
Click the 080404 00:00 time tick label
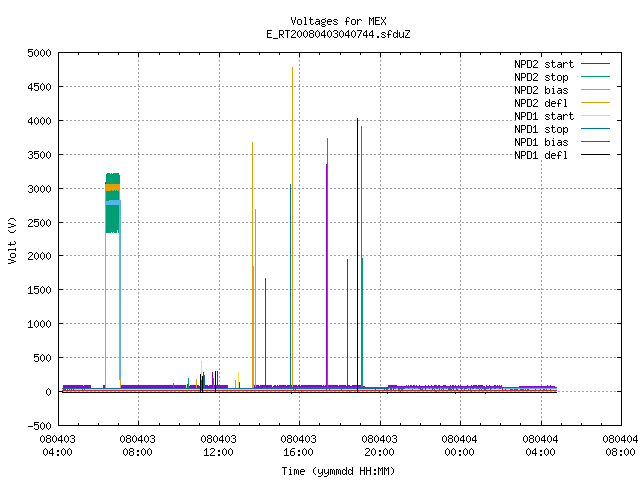(x=460, y=446)
